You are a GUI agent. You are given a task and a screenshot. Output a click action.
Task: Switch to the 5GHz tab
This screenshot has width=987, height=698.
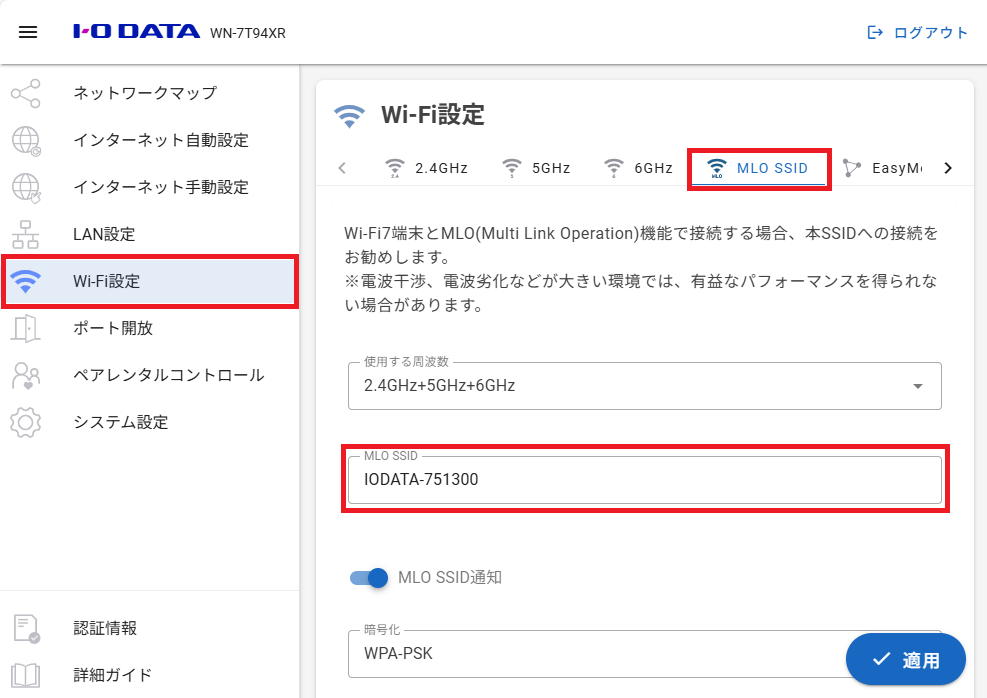coord(536,168)
